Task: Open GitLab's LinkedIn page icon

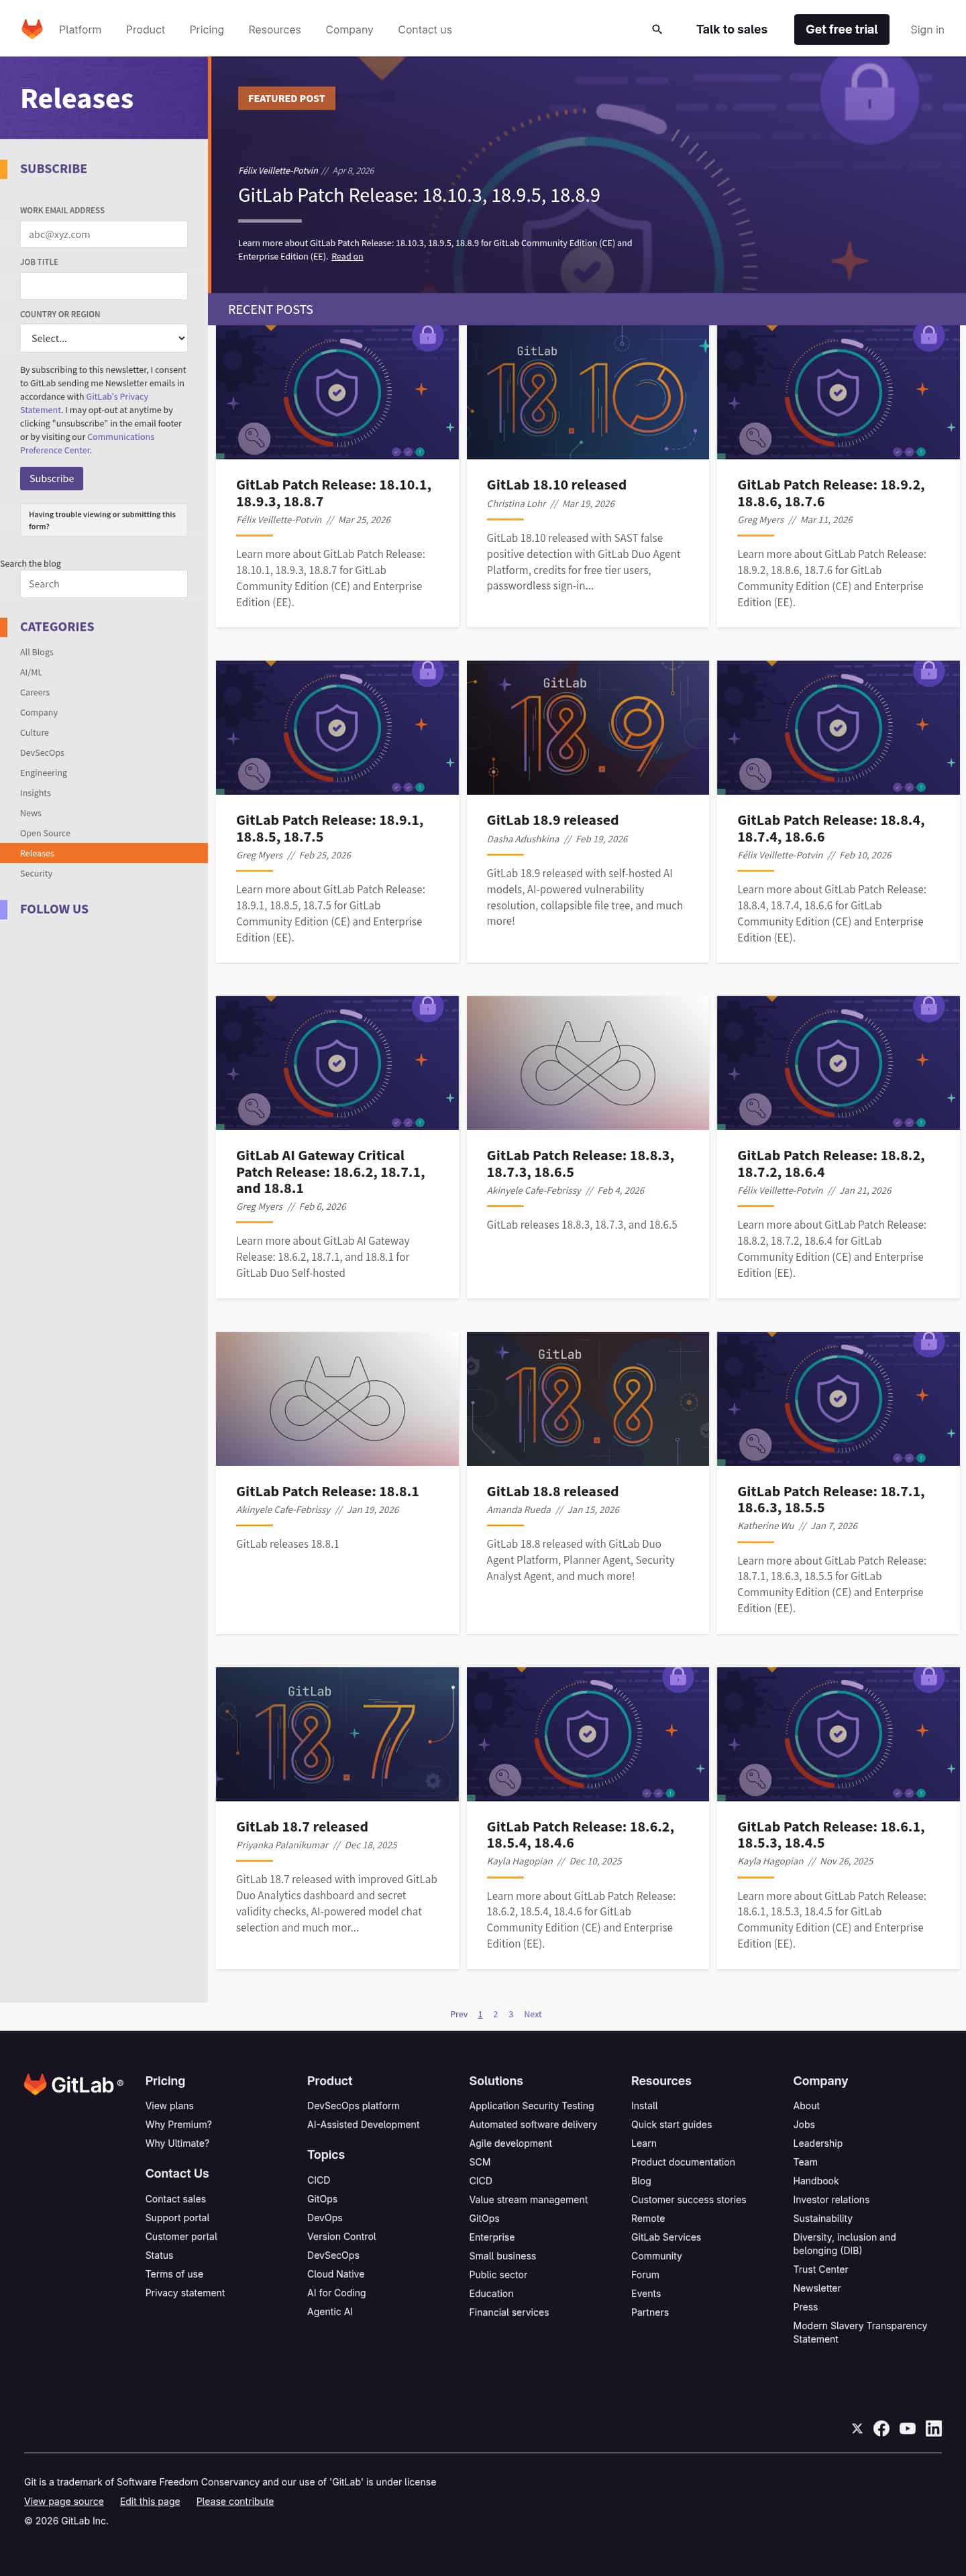Action: pyautogui.click(x=933, y=2428)
